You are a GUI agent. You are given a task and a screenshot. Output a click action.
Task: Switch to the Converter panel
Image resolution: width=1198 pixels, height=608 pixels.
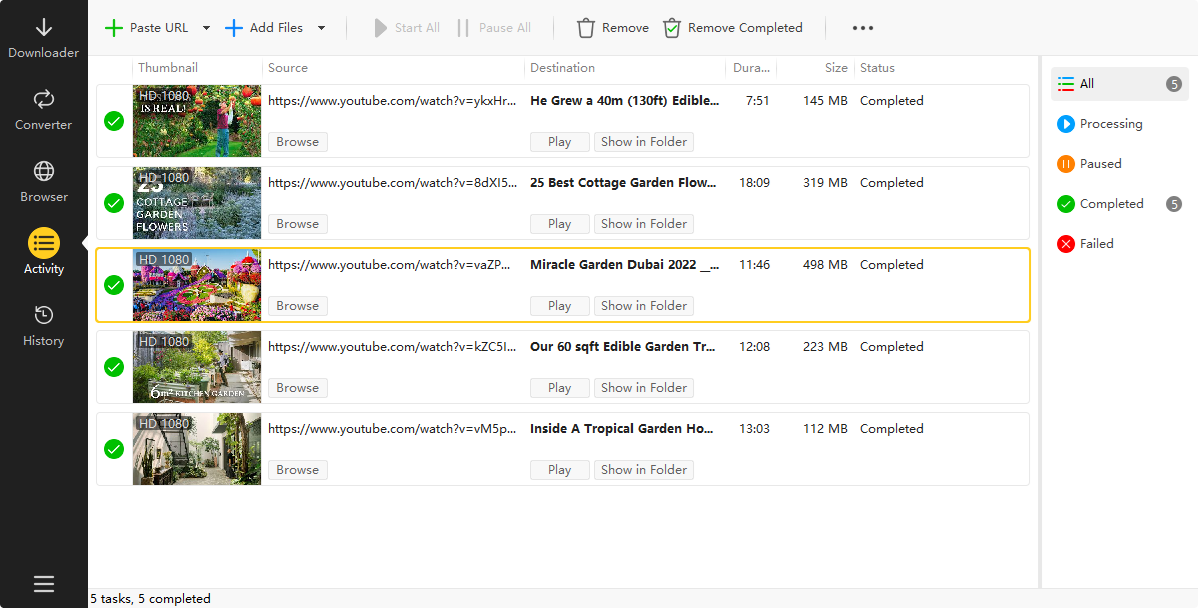[x=43, y=109]
